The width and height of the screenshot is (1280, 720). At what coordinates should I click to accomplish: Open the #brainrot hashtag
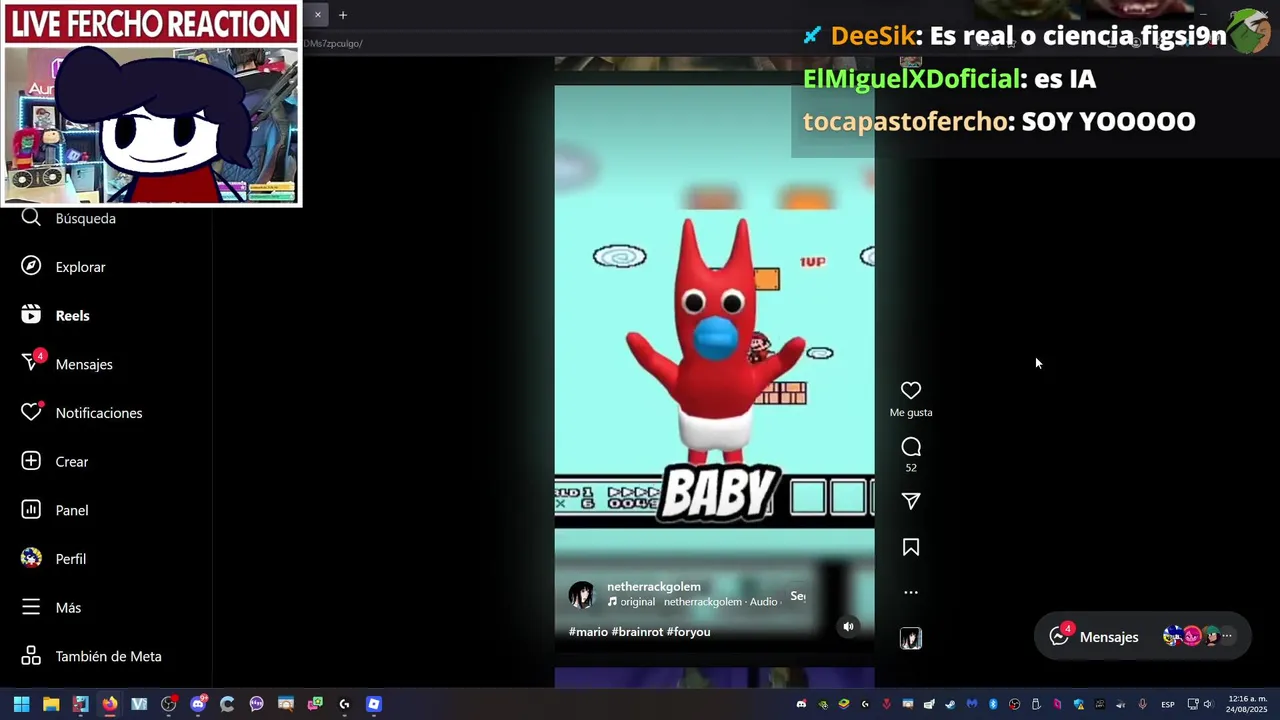(636, 632)
